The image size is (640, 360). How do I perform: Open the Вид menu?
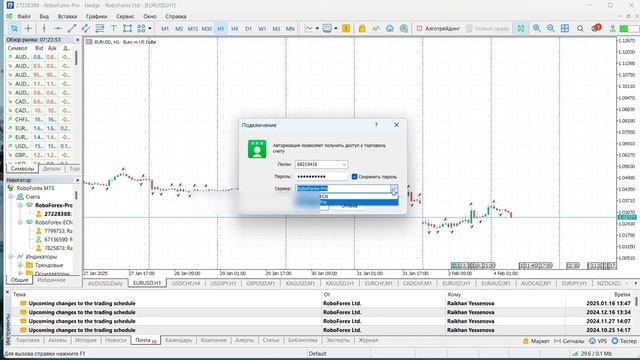(44, 16)
